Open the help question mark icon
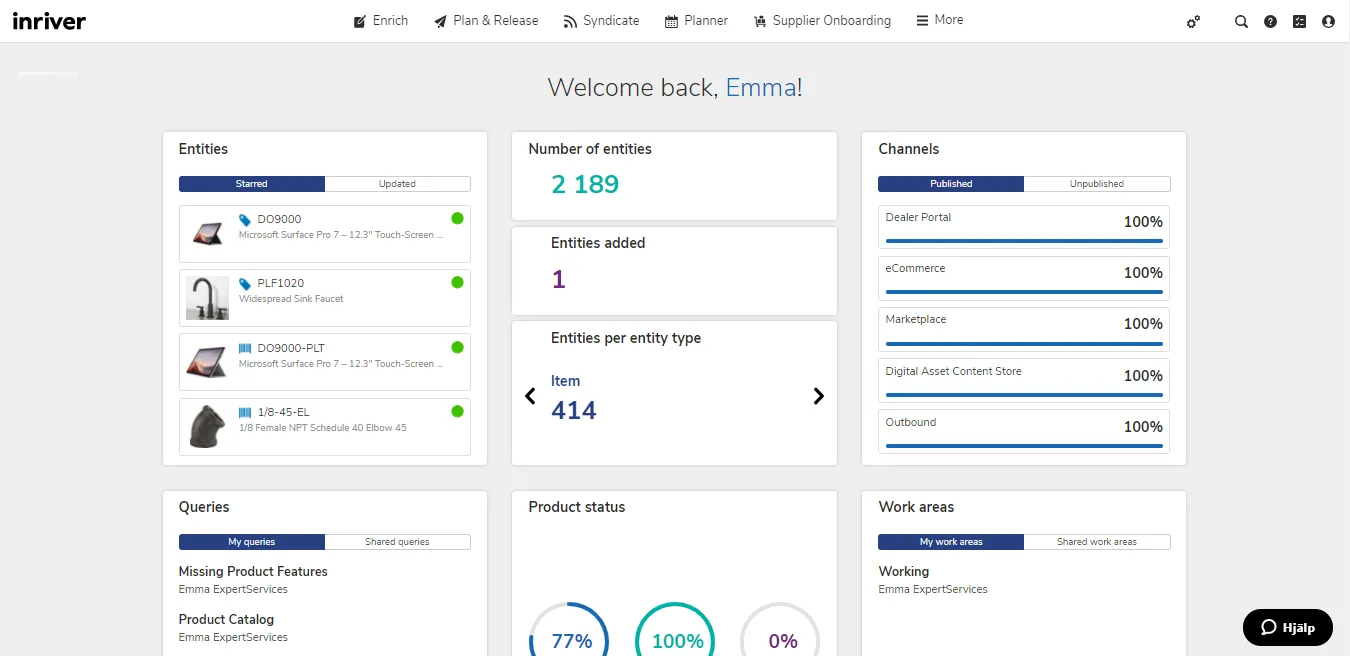The height and width of the screenshot is (656, 1350). click(x=1270, y=21)
